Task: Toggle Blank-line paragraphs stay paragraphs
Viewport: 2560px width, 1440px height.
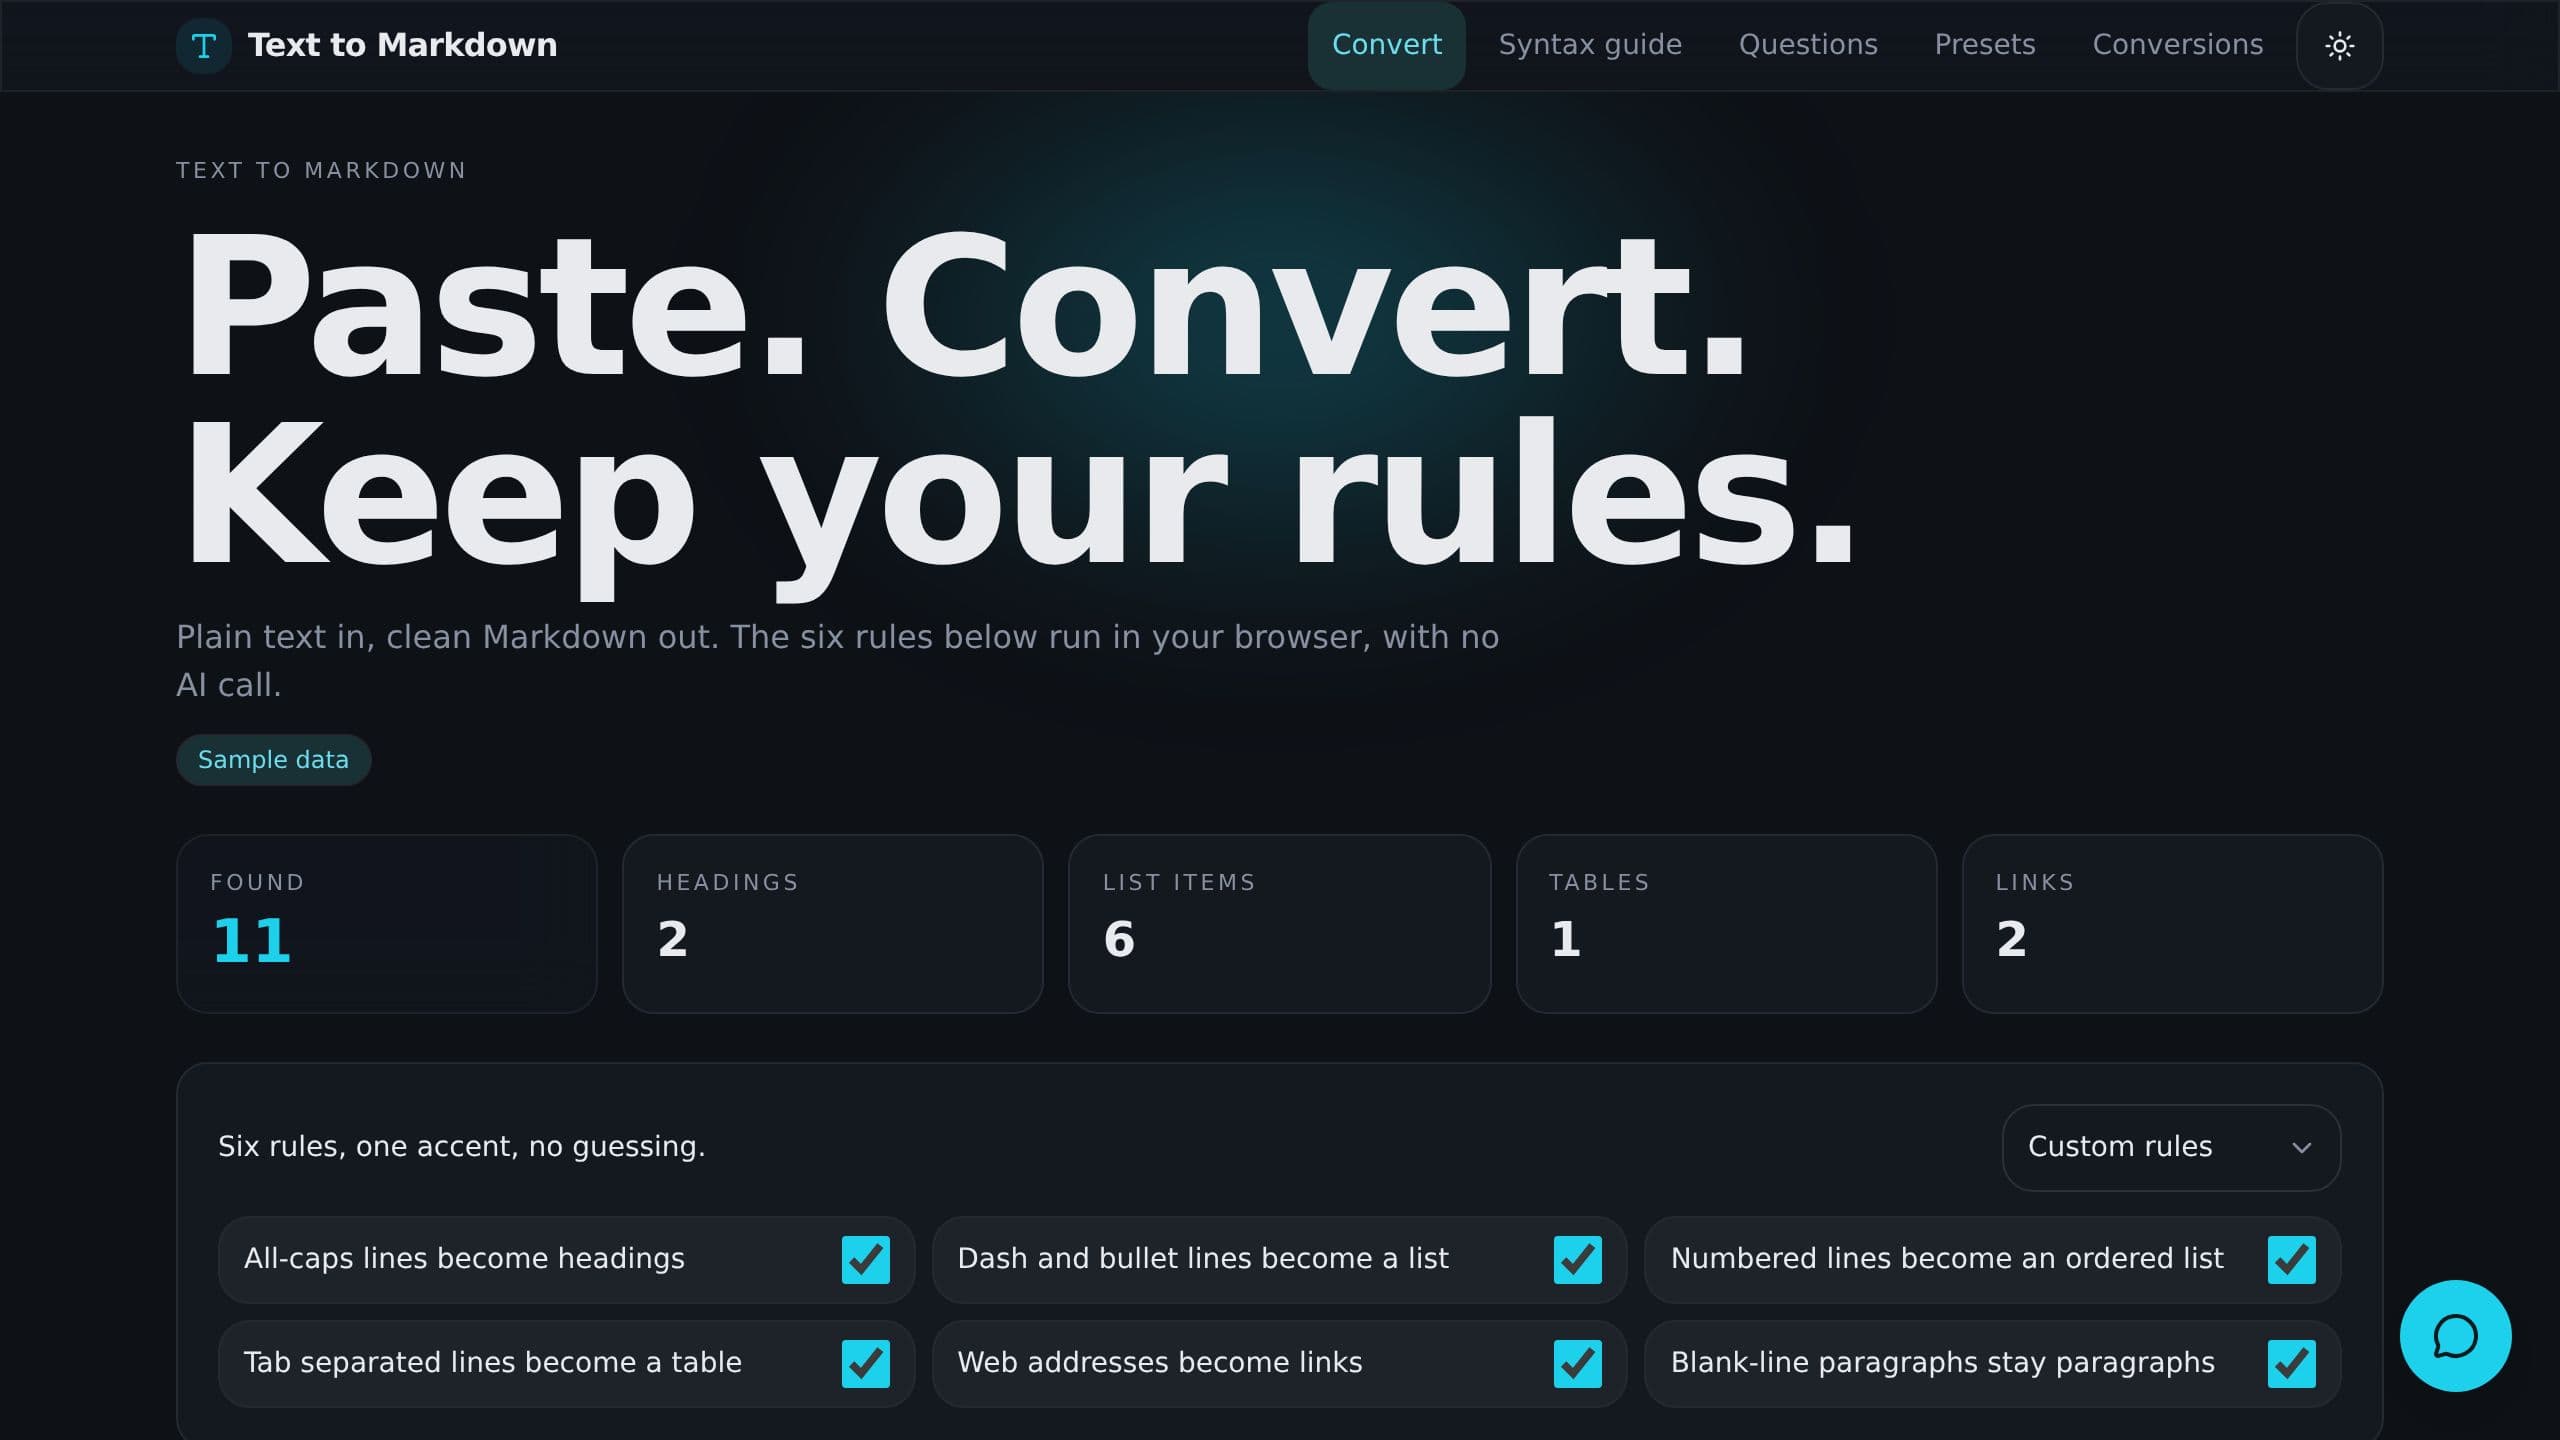Action: [2291, 1363]
